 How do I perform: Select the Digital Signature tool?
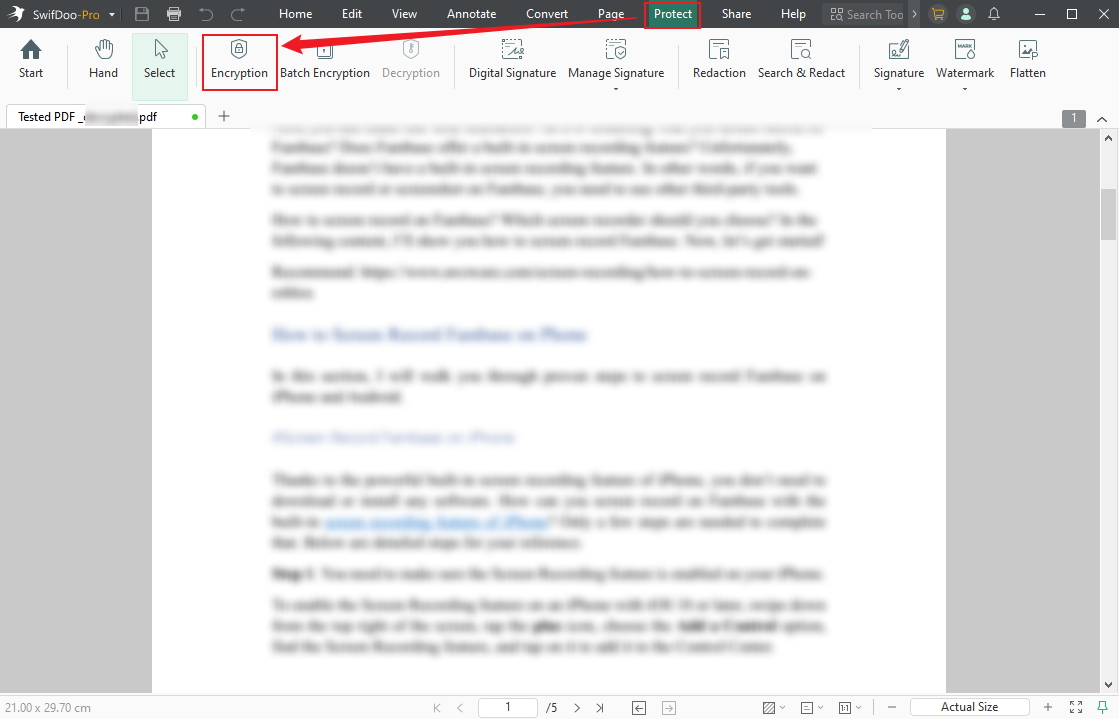[x=512, y=60]
